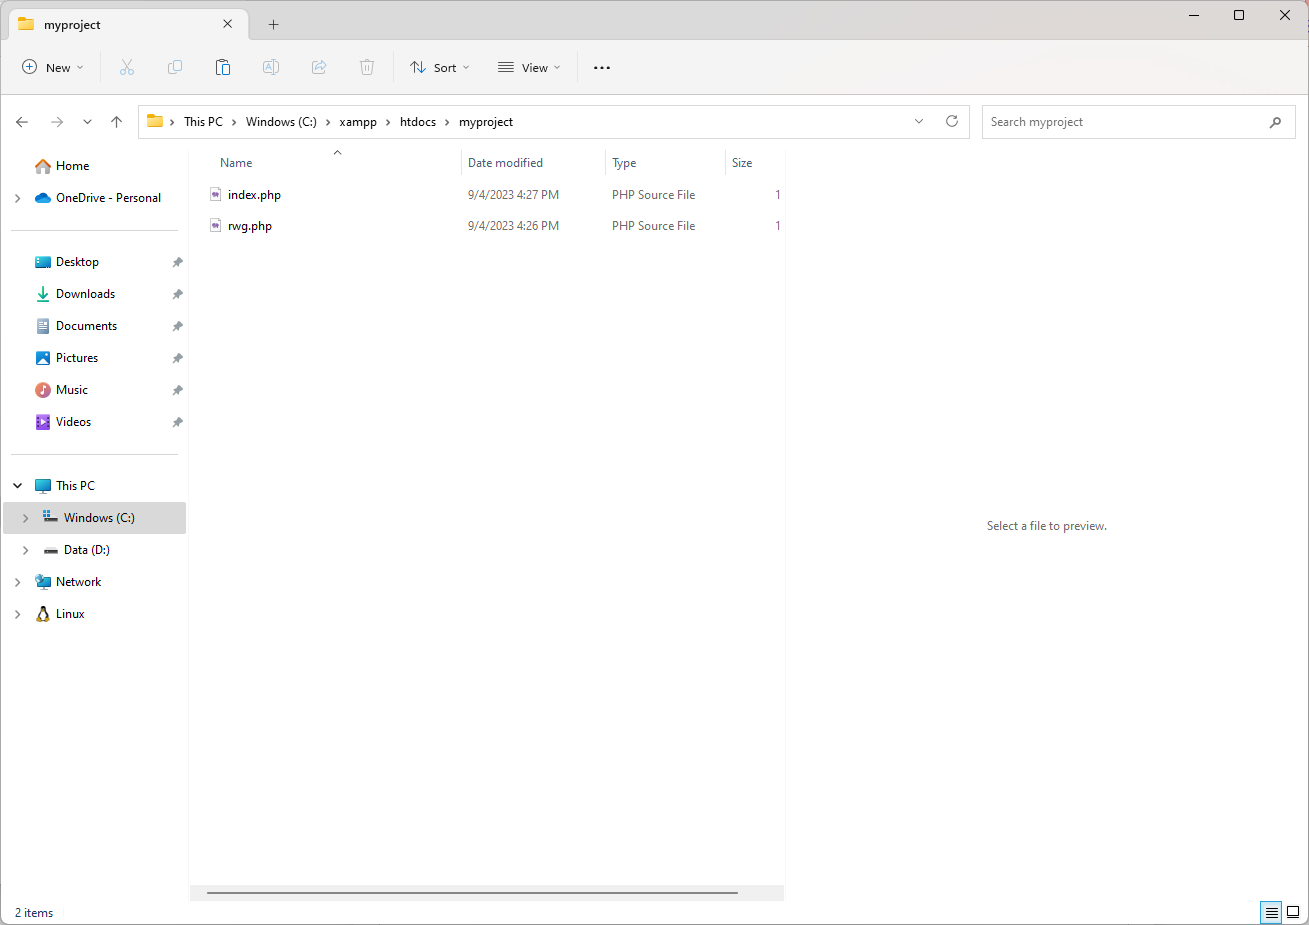1309x925 pixels.
Task: Go back with the left arrow
Action: point(22,122)
